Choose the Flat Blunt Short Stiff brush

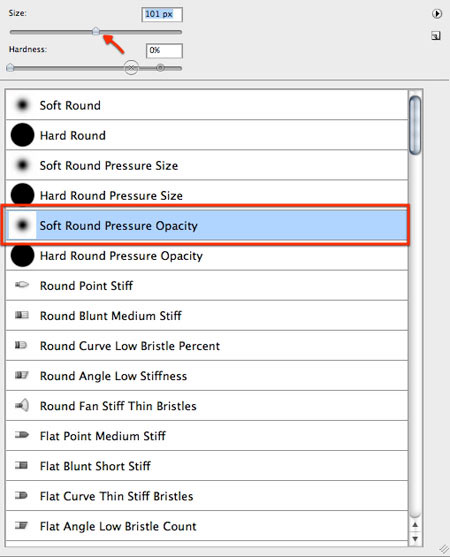click(x=207, y=466)
